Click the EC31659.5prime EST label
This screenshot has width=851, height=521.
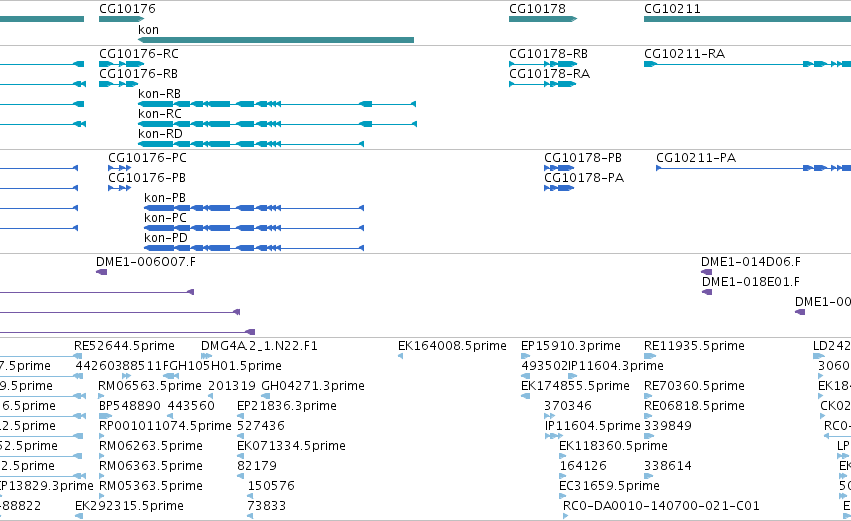click(609, 486)
